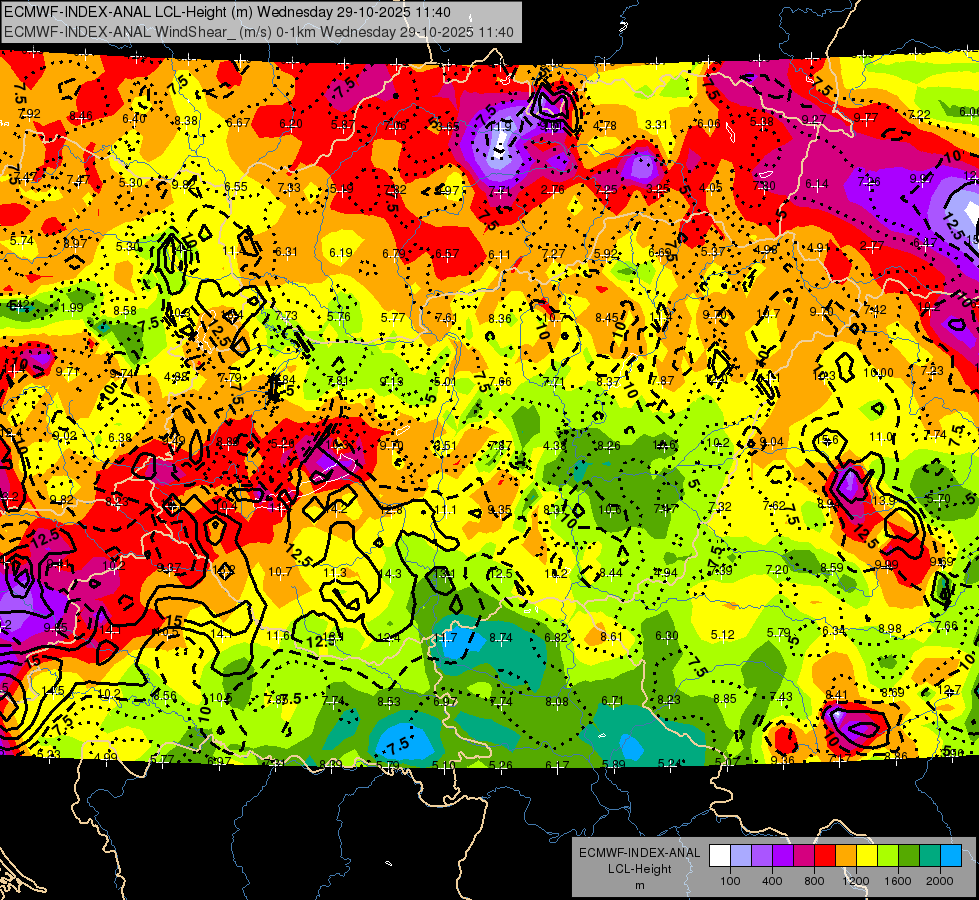The width and height of the screenshot is (979, 900).
Task: Select the bright blue swatch above 2000
Action: coord(951,856)
